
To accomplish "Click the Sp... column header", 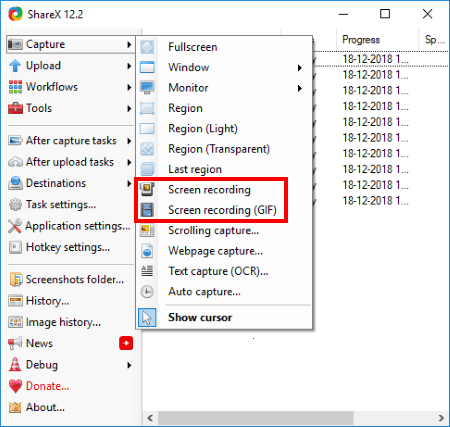I will pos(434,40).
